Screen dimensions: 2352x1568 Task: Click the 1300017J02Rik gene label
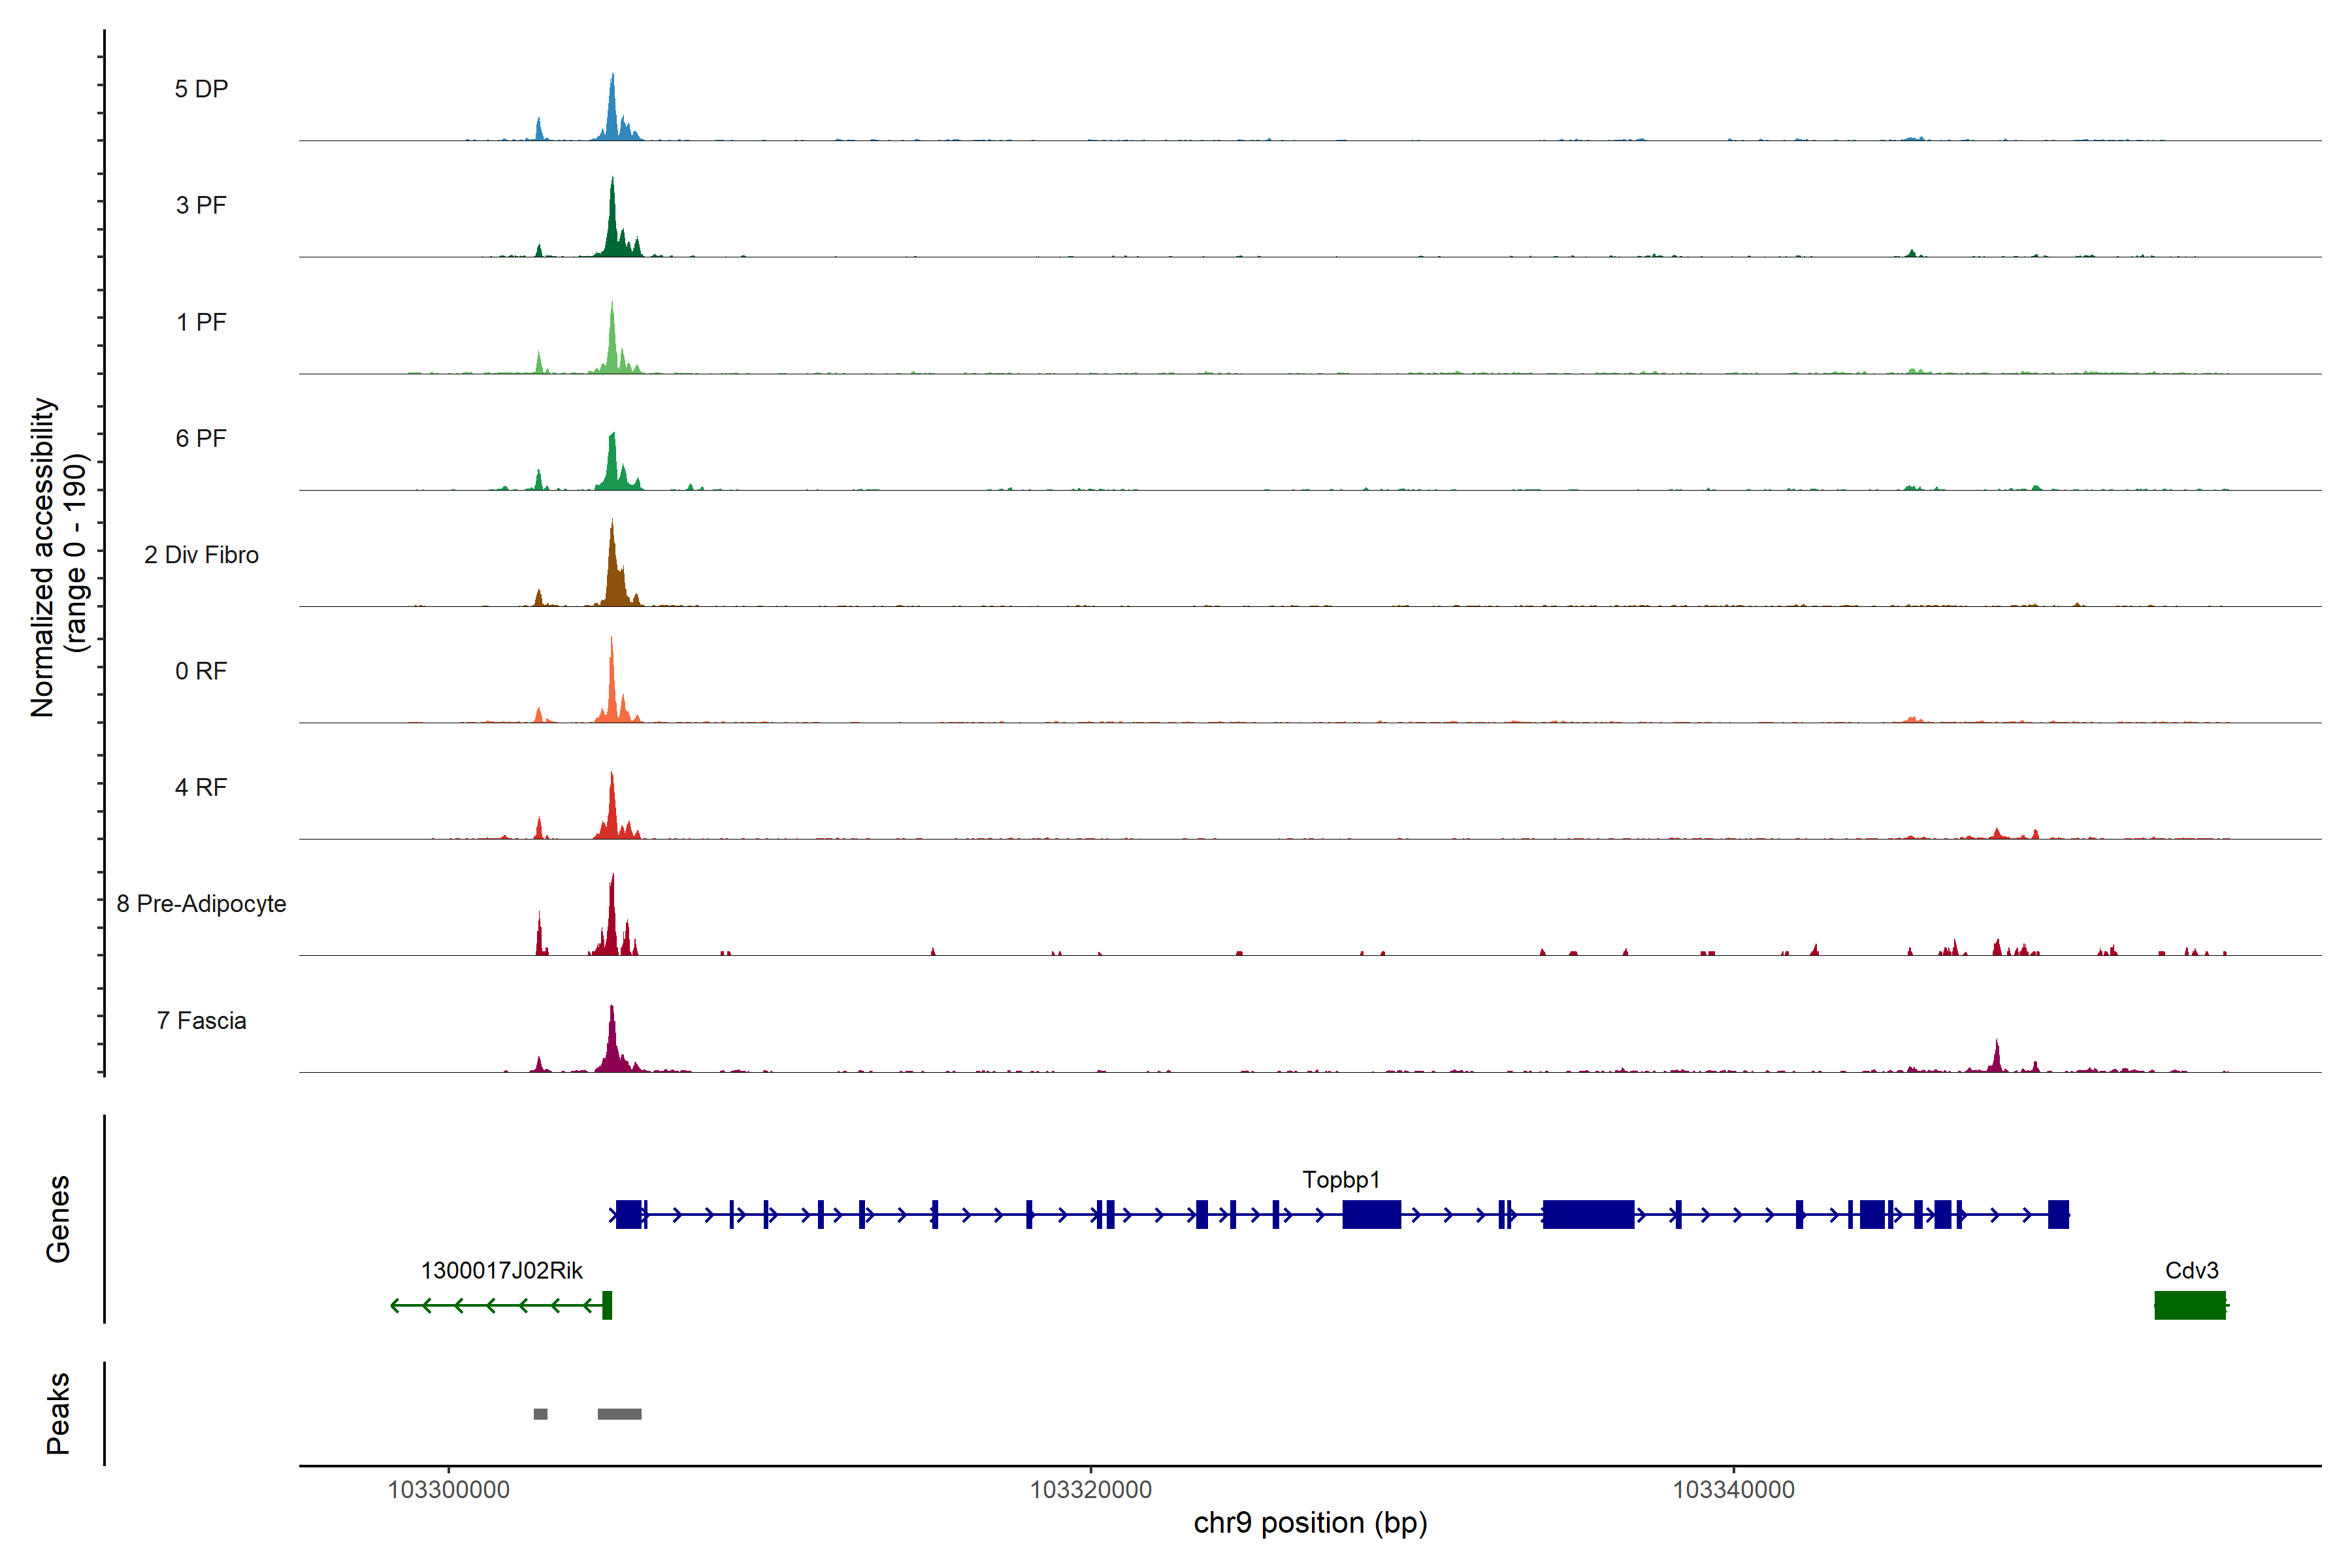pos(501,1271)
